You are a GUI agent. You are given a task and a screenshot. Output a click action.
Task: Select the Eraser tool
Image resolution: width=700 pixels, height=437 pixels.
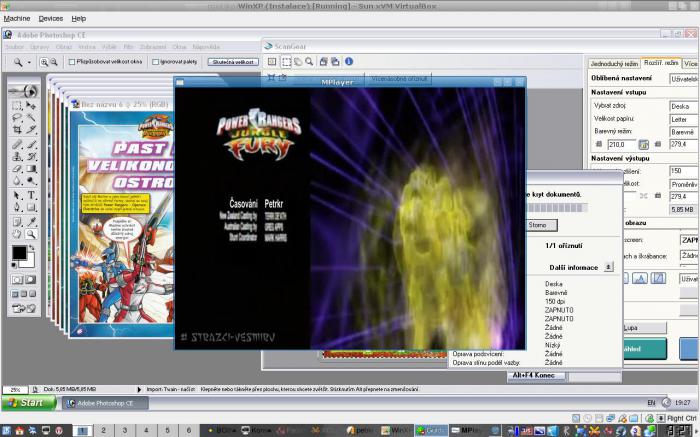[x=17, y=169]
